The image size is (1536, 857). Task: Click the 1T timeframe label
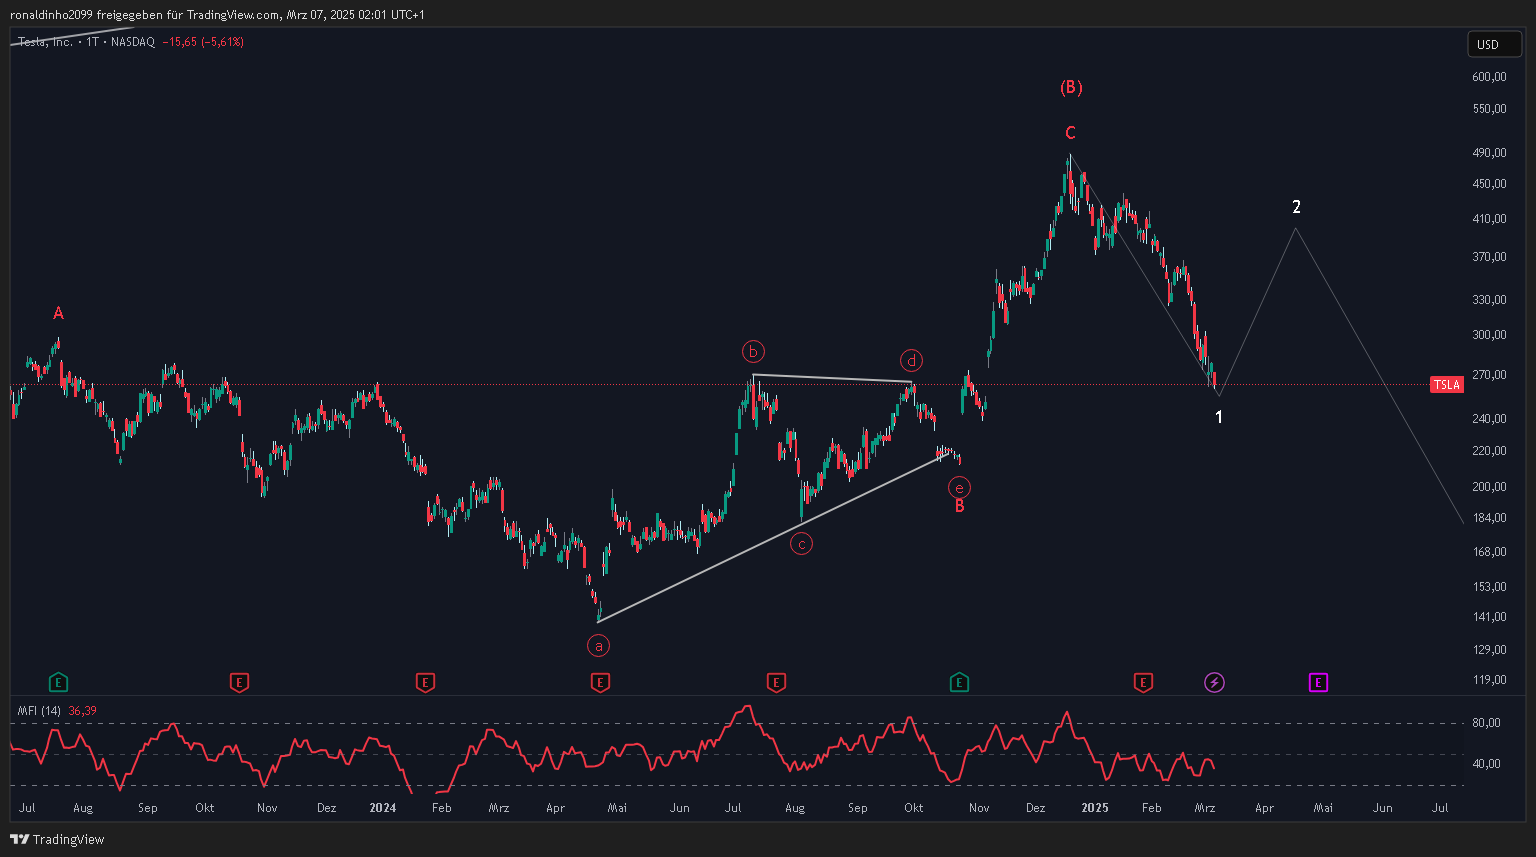(92, 42)
